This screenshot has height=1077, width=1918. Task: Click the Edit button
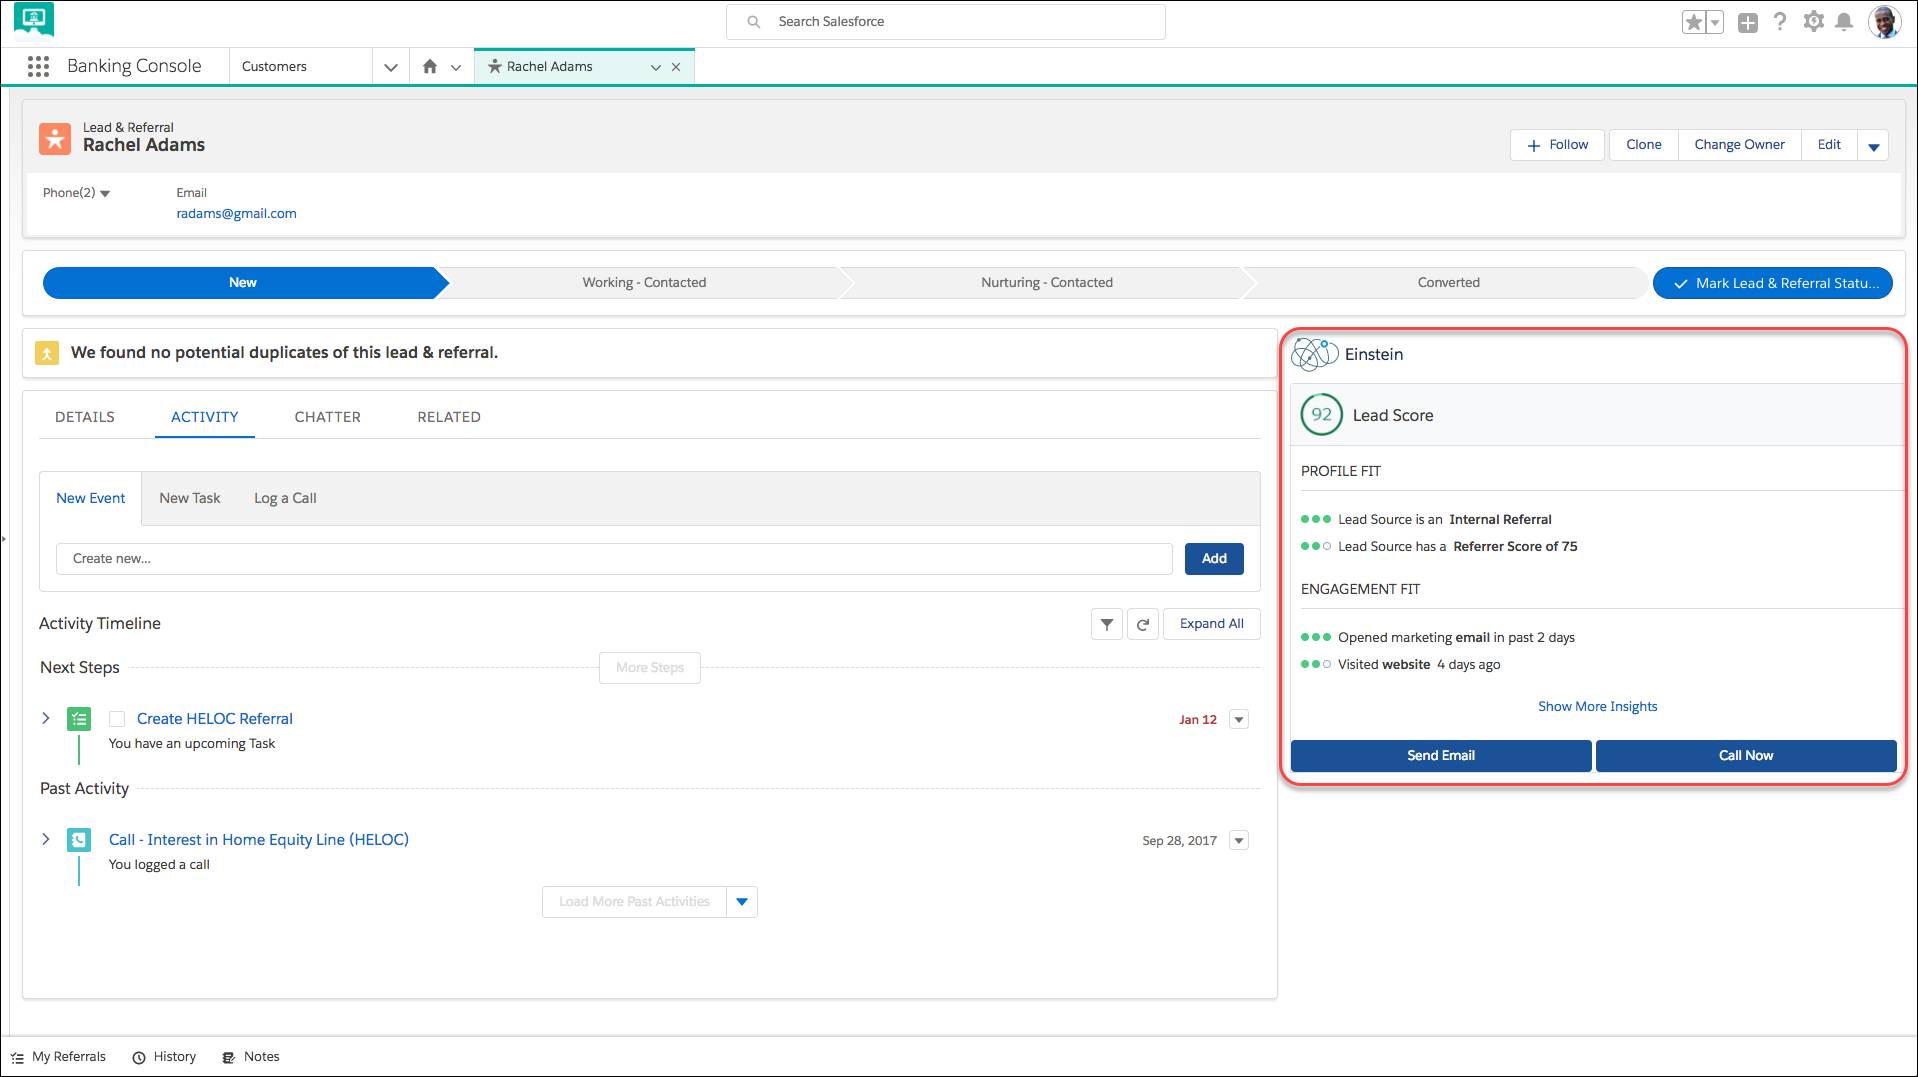1829,145
